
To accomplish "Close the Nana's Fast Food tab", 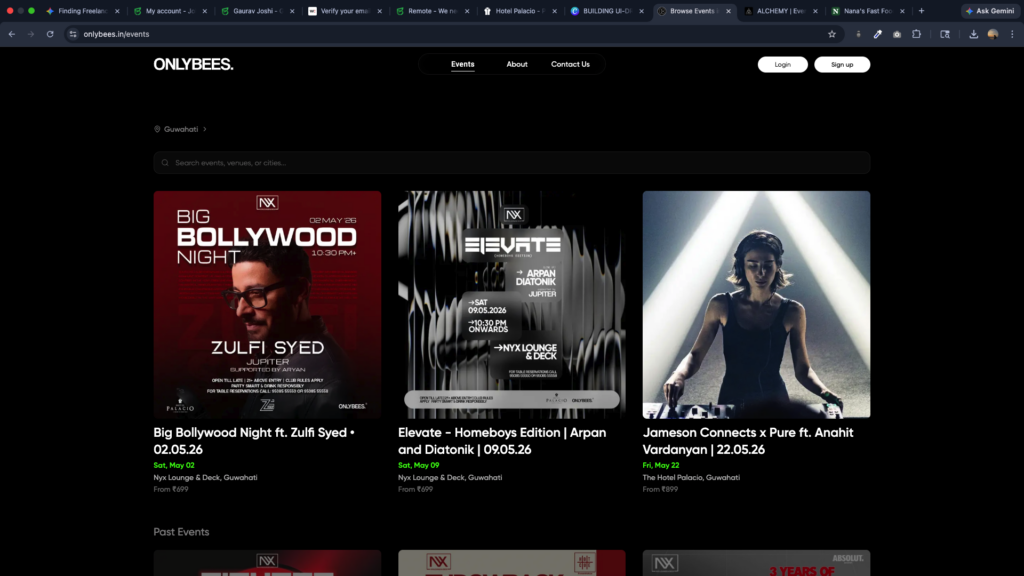I will pos(903,11).
